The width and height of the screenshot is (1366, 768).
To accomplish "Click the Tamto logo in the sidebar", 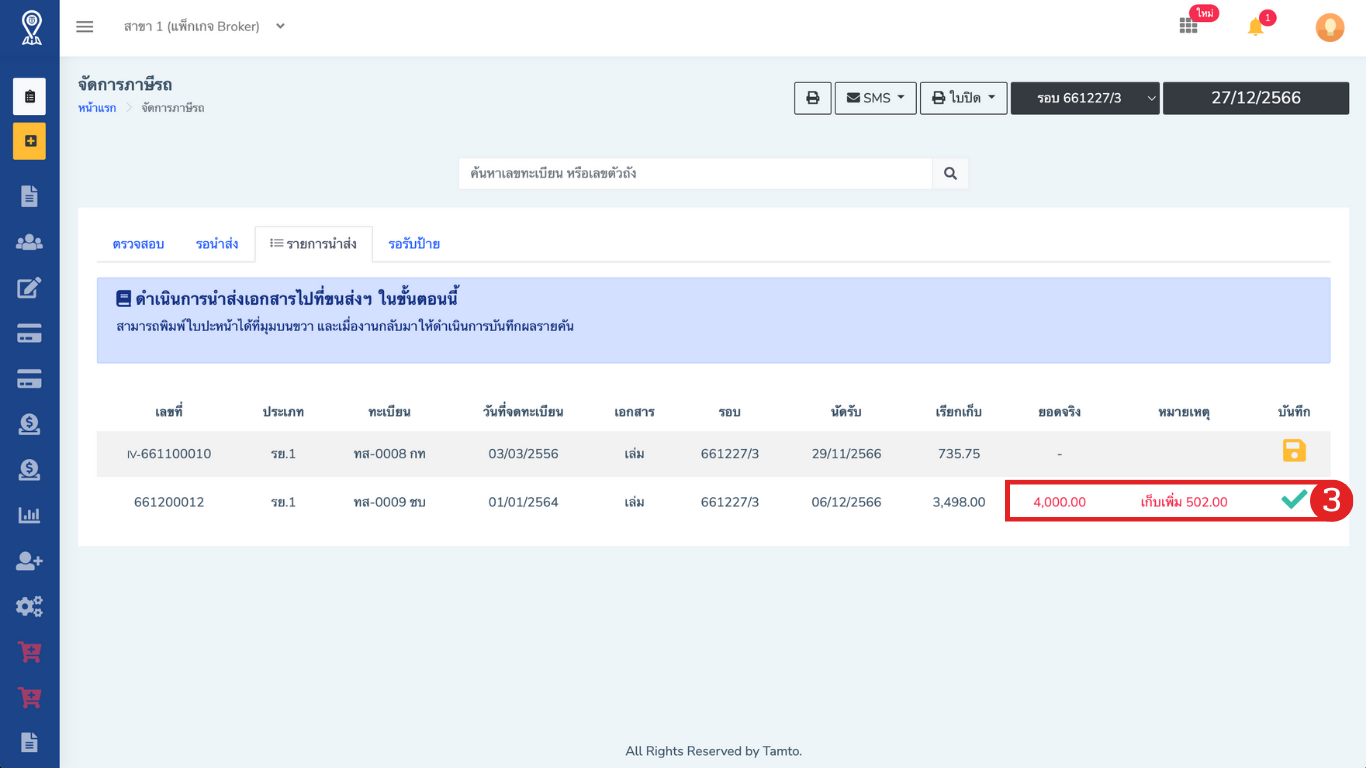I will tap(31, 27).
